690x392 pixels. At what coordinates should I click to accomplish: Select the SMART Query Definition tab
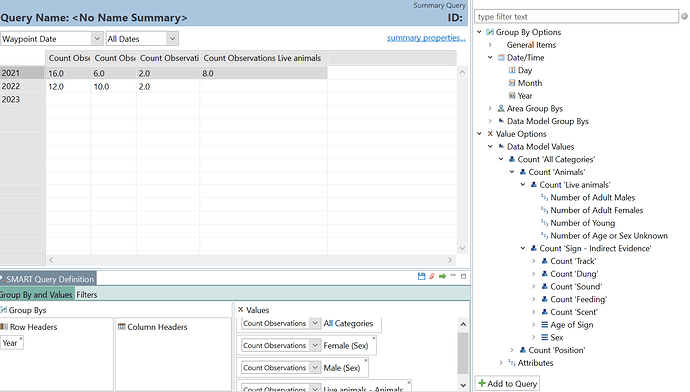point(48,279)
